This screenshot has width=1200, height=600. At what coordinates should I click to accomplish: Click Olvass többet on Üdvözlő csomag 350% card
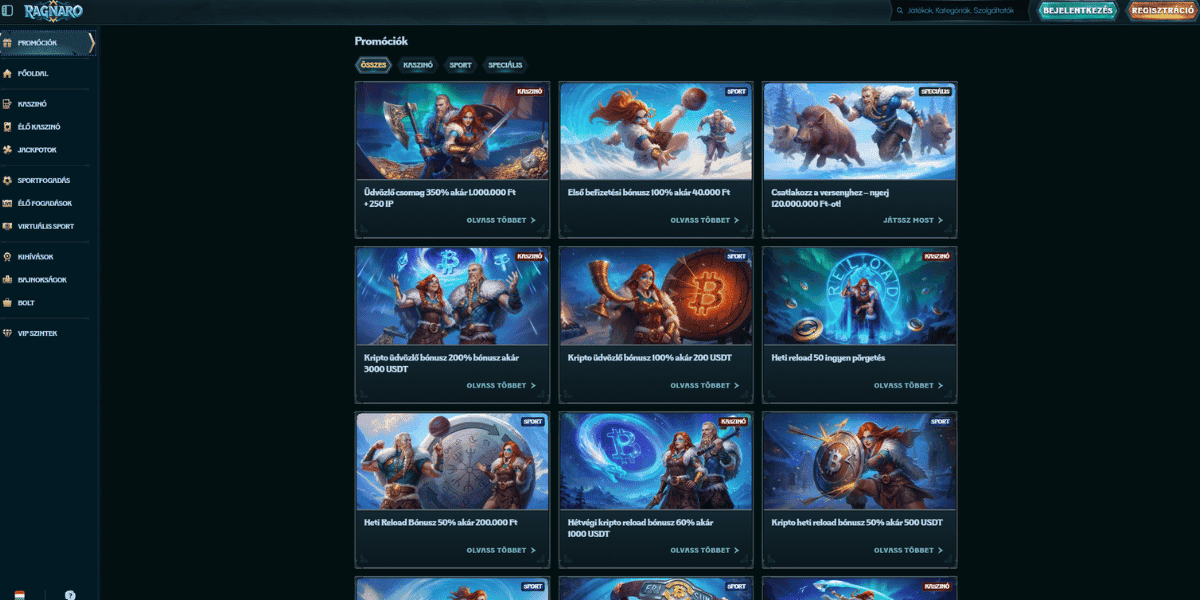501,220
